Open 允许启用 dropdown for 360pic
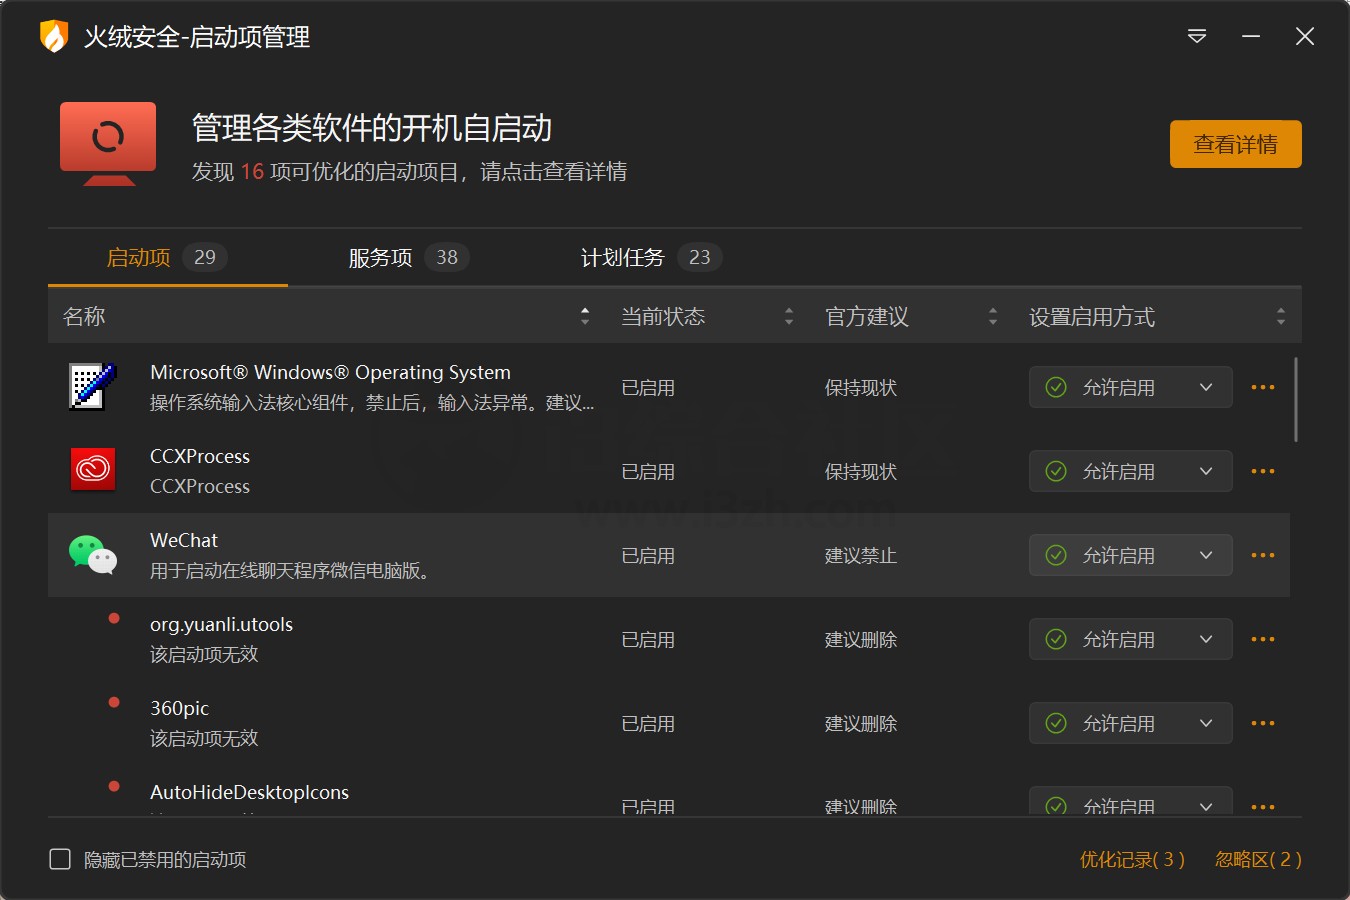This screenshot has height=900, width=1350. pos(1130,723)
